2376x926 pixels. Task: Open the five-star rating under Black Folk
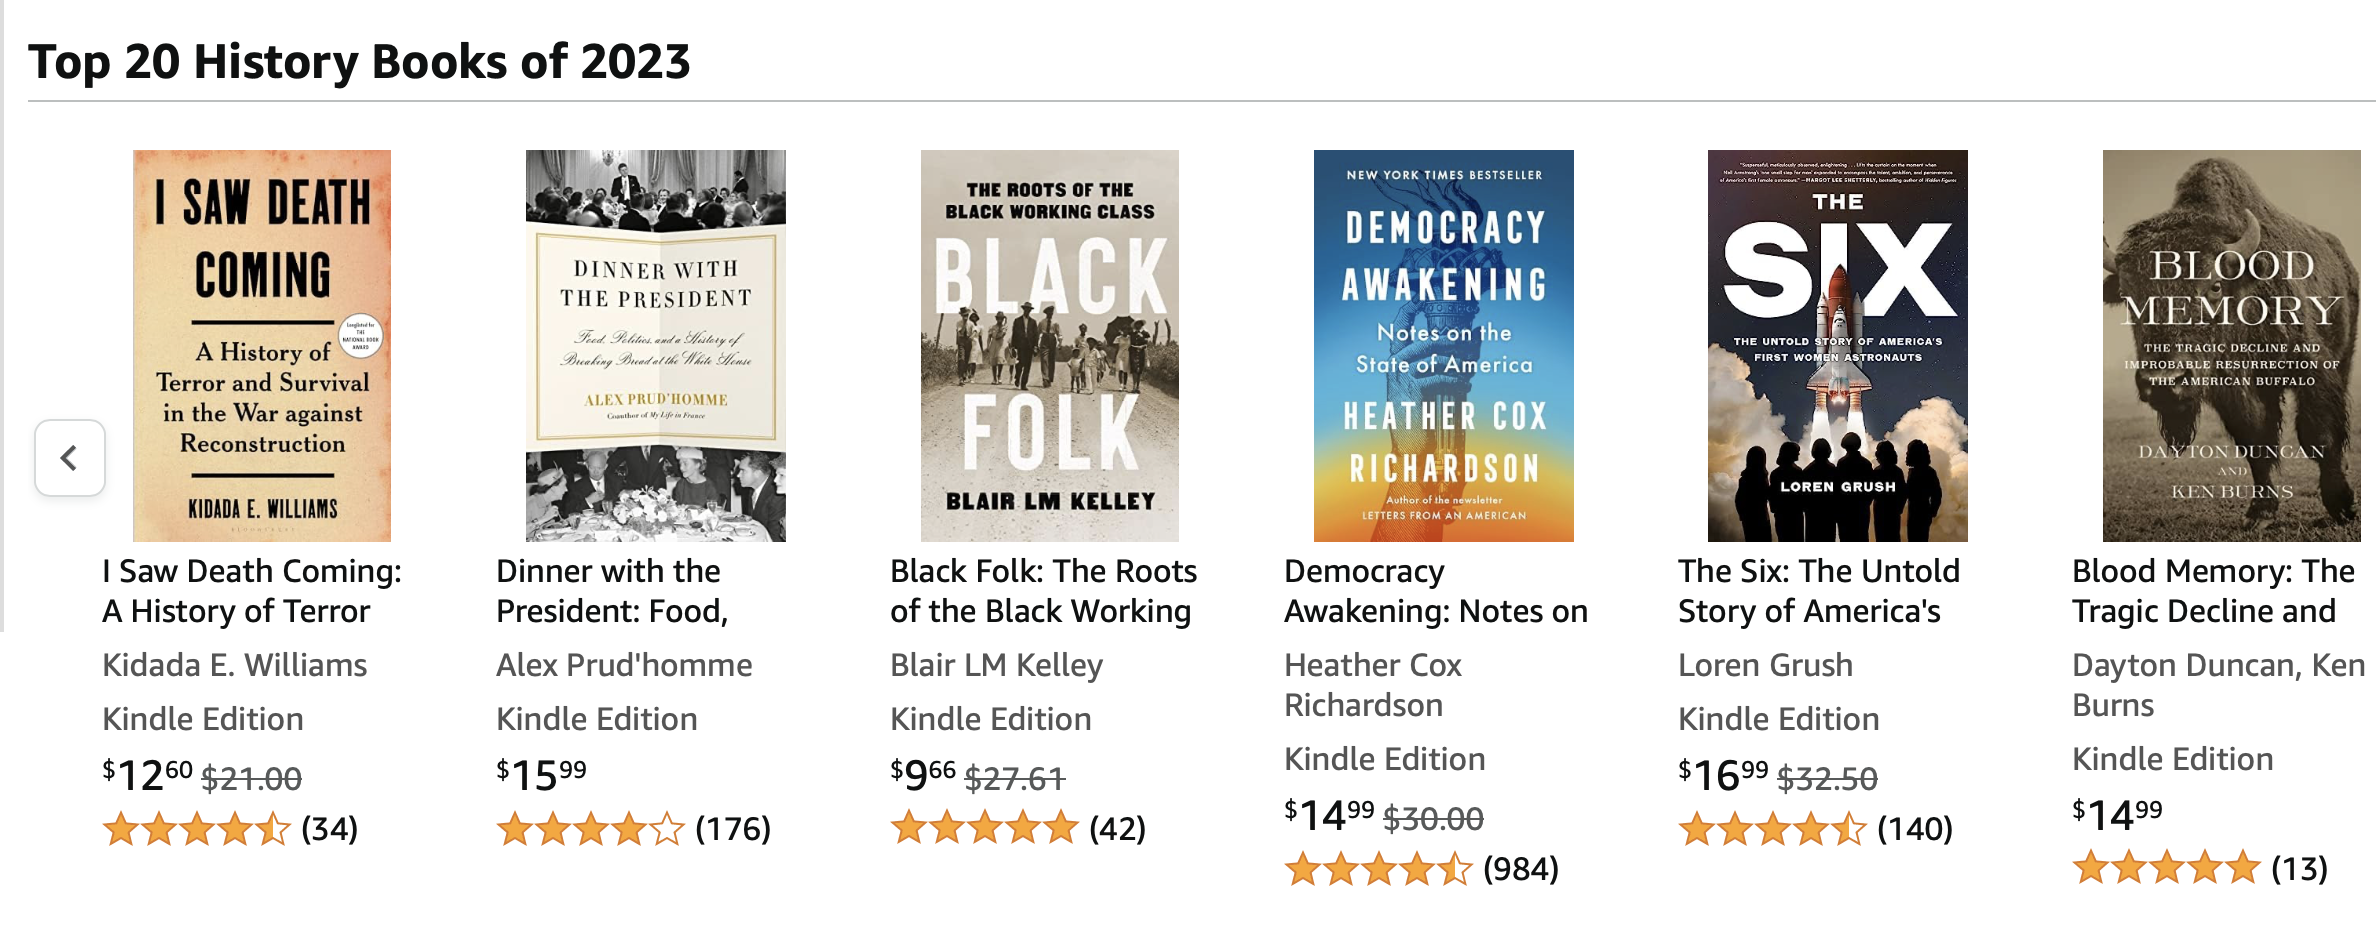coord(984,829)
